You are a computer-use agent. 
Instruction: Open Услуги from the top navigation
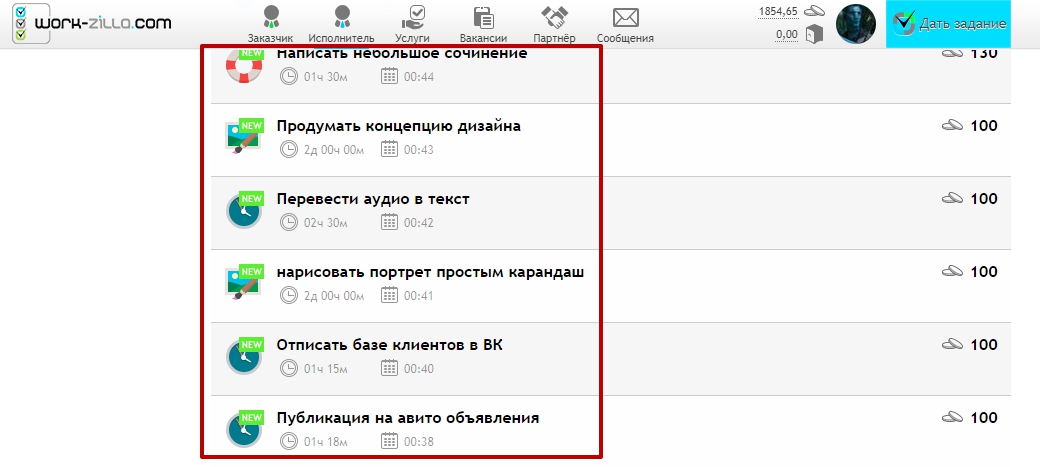[412, 24]
